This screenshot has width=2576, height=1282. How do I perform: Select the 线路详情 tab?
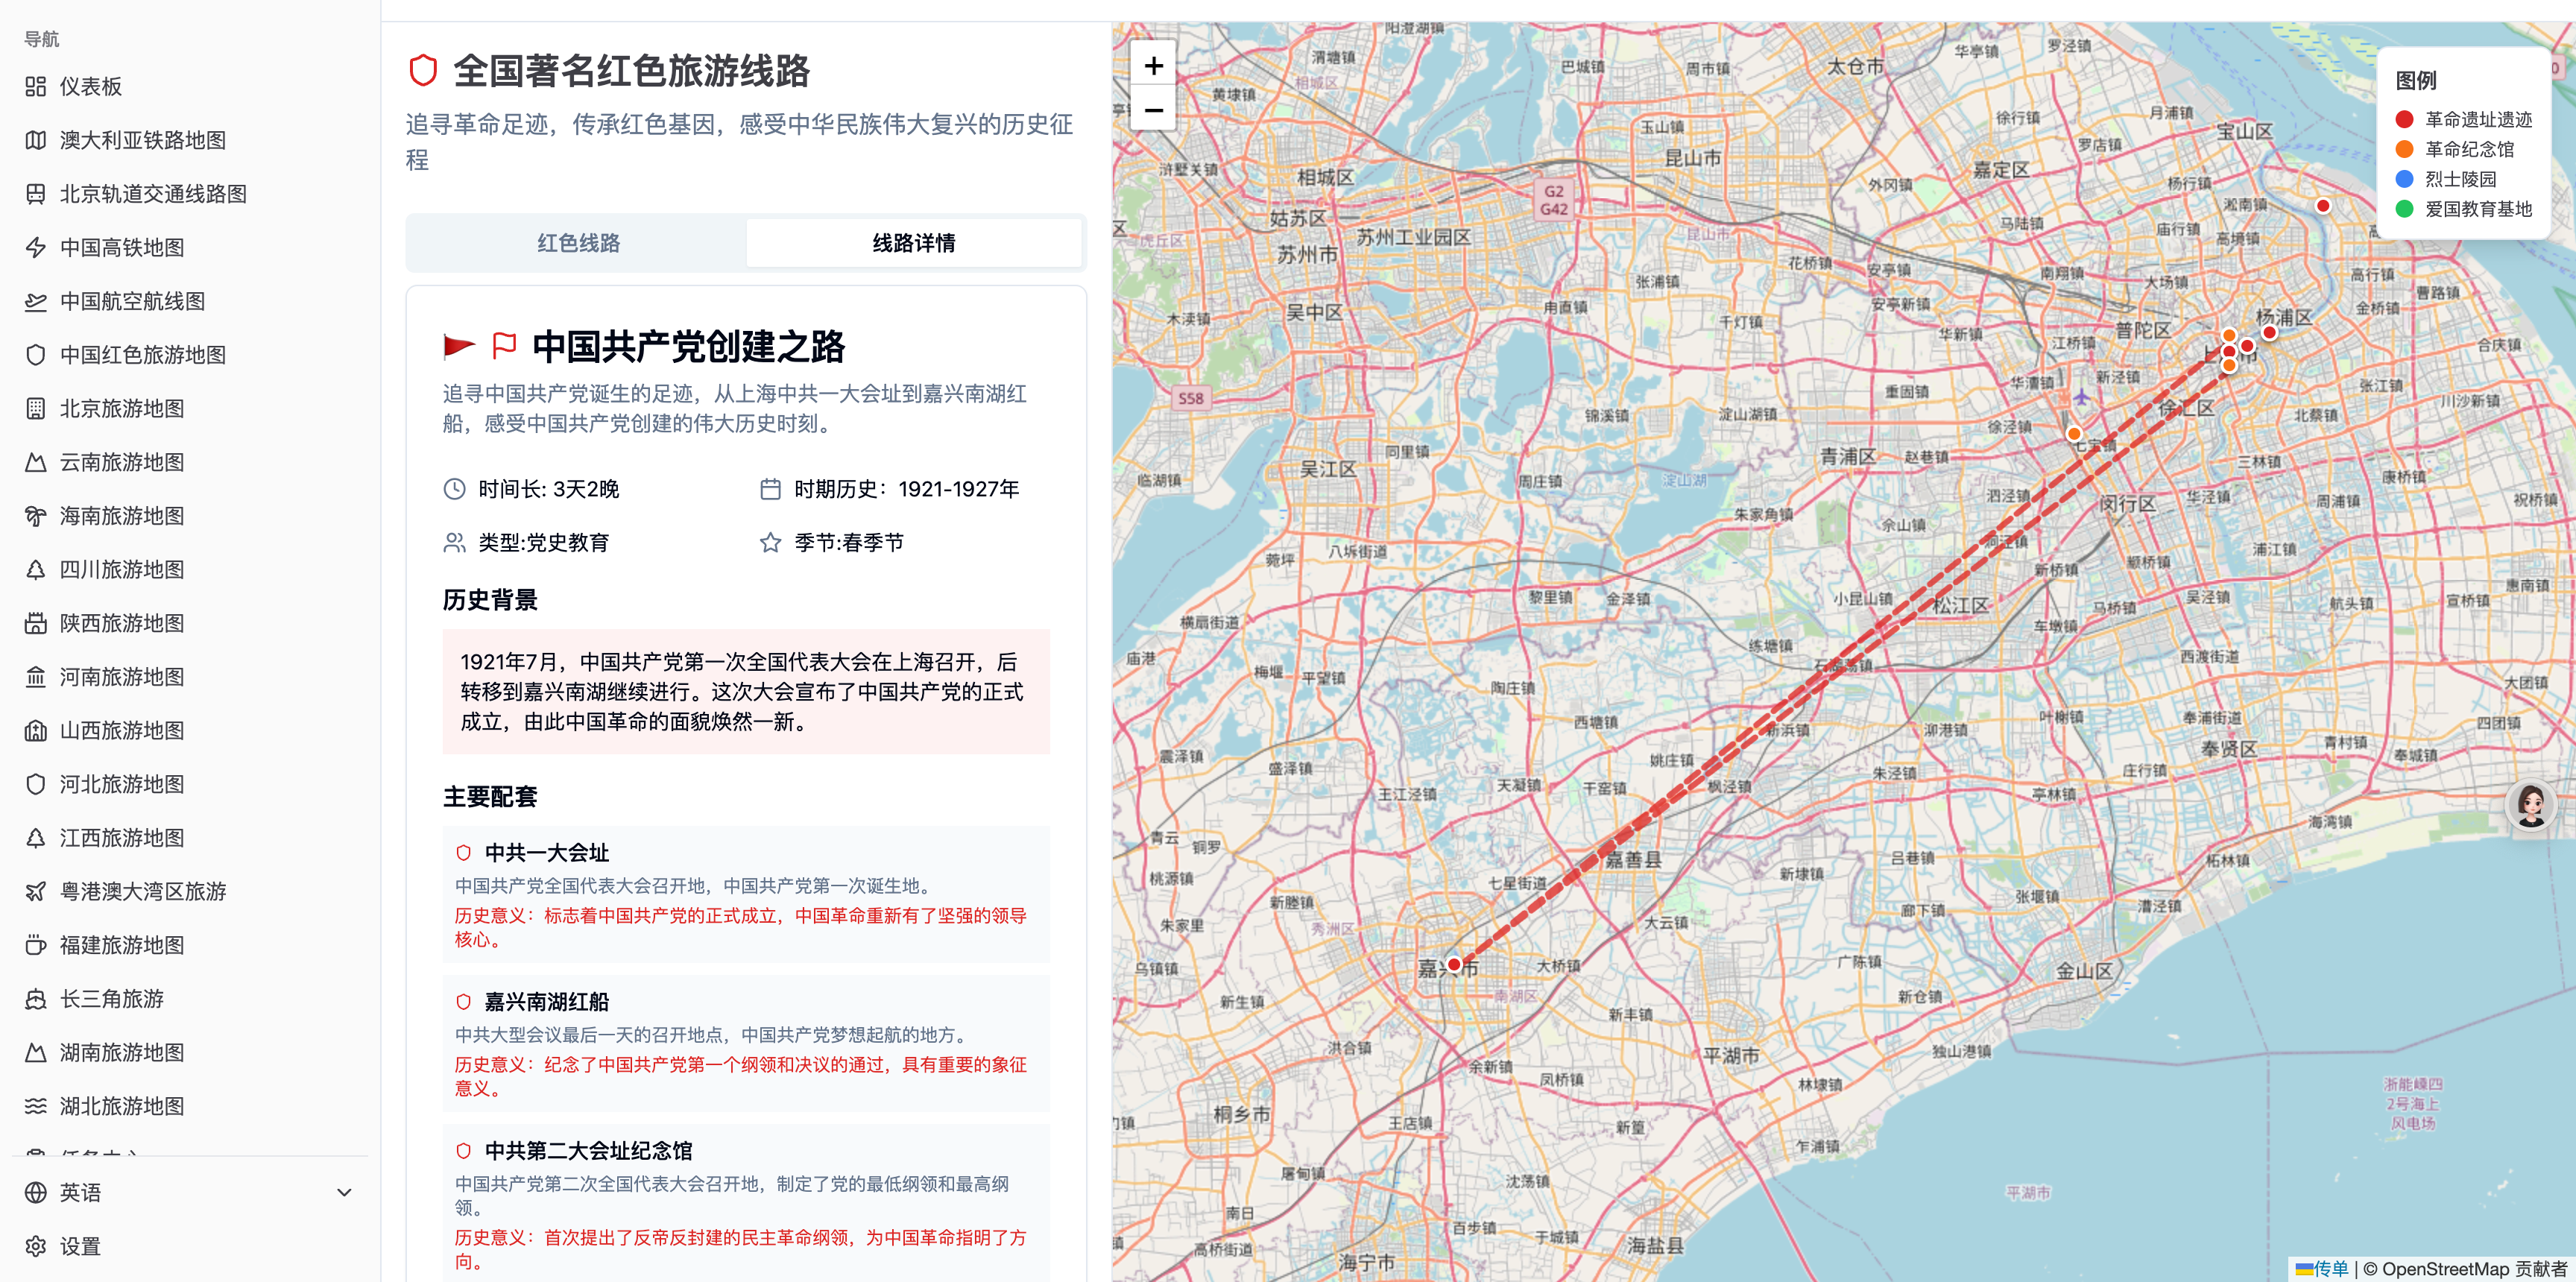(x=913, y=243)
